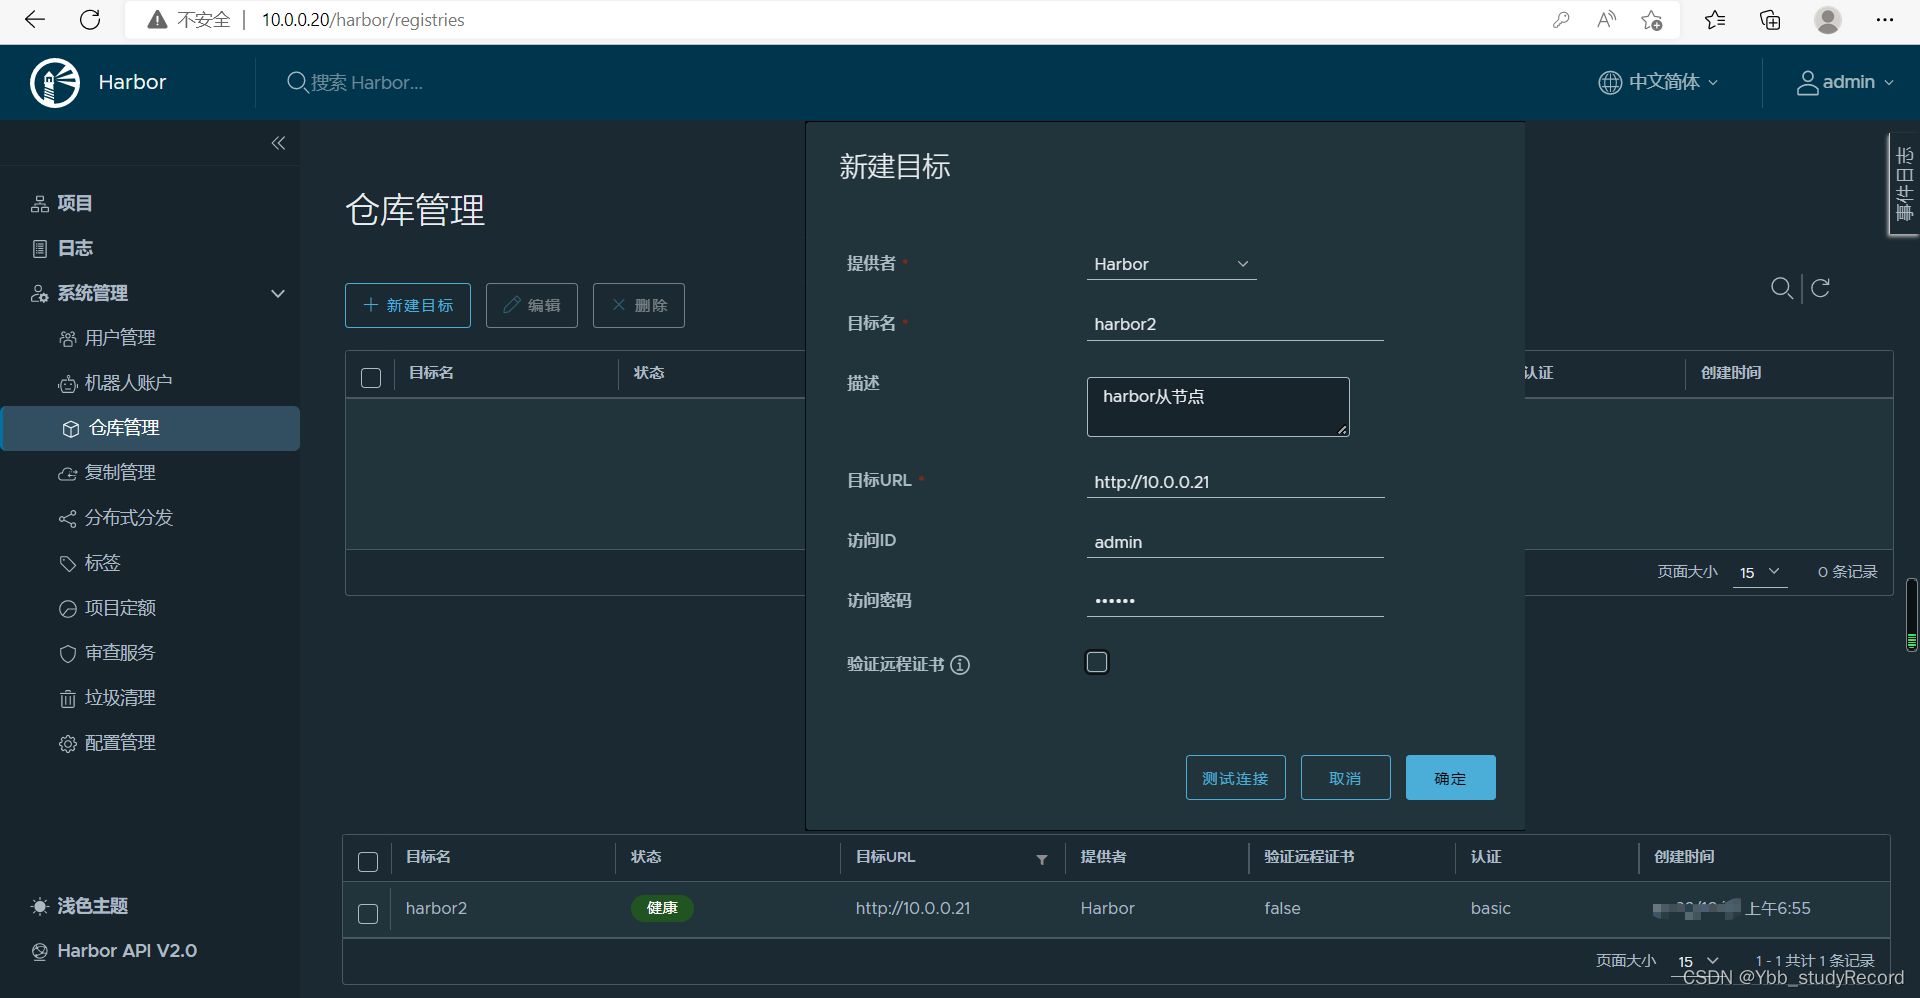
Task: Click info icon next to 验证远程证书
Action: 960,665
